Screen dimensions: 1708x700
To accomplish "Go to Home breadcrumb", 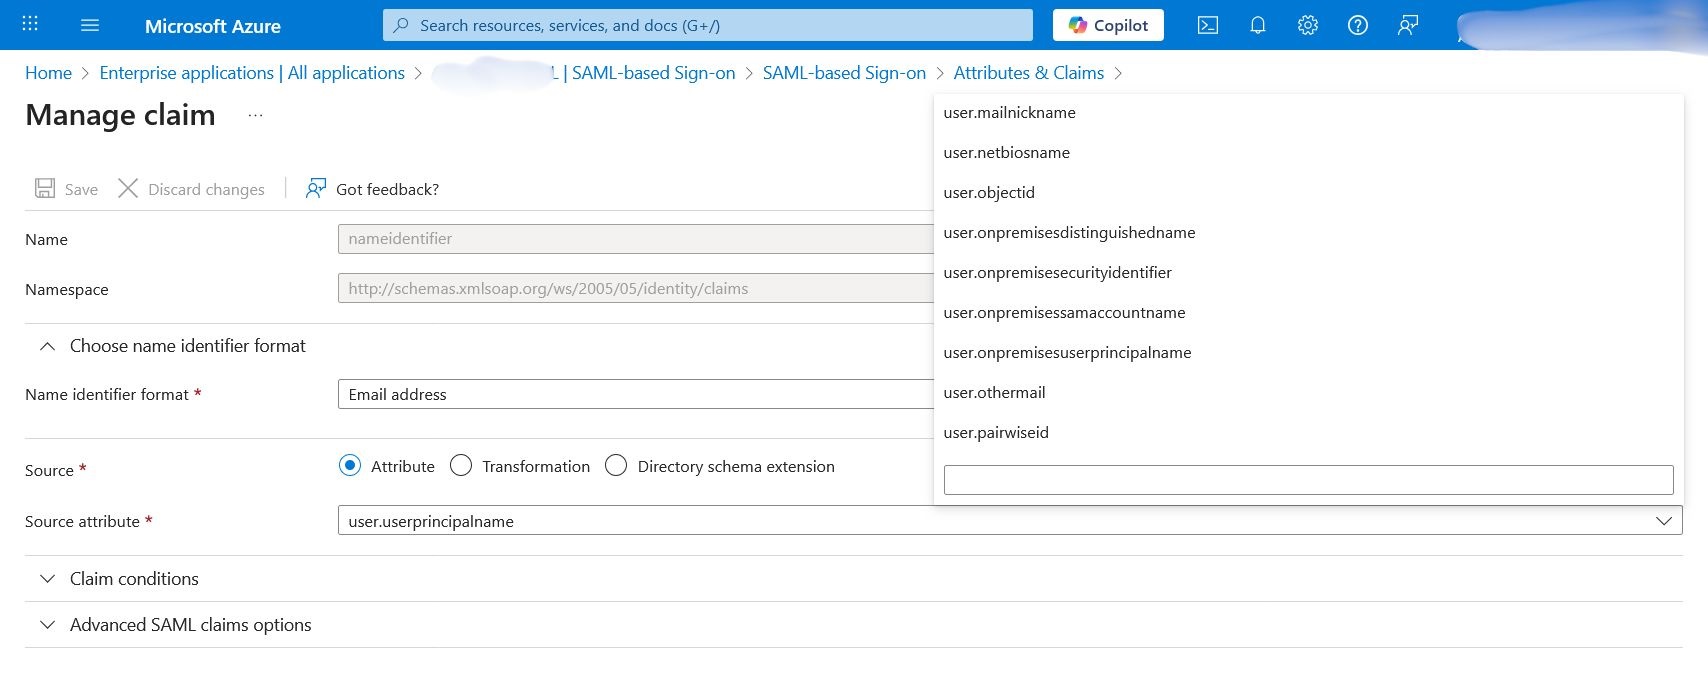I will pos(48,73).
